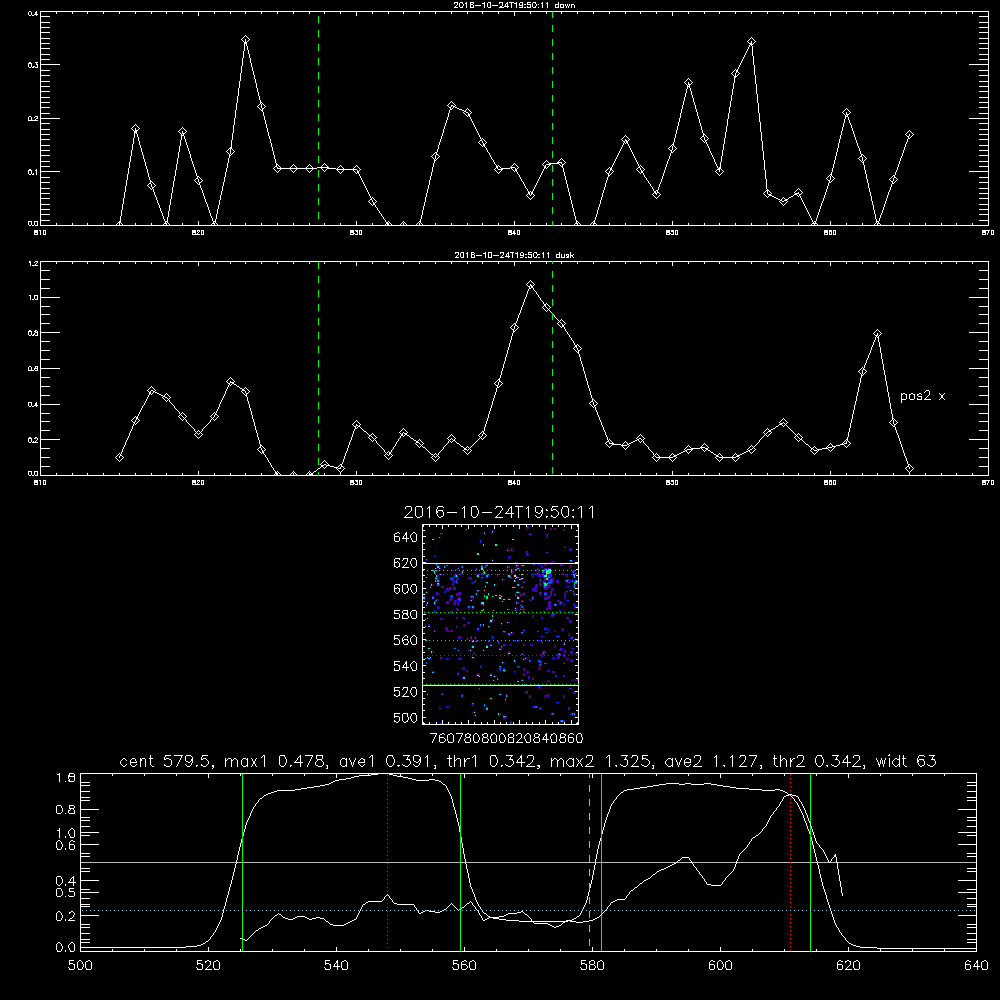Click the dawn plot's peak diamond left of first dashed line

[246, 40]
